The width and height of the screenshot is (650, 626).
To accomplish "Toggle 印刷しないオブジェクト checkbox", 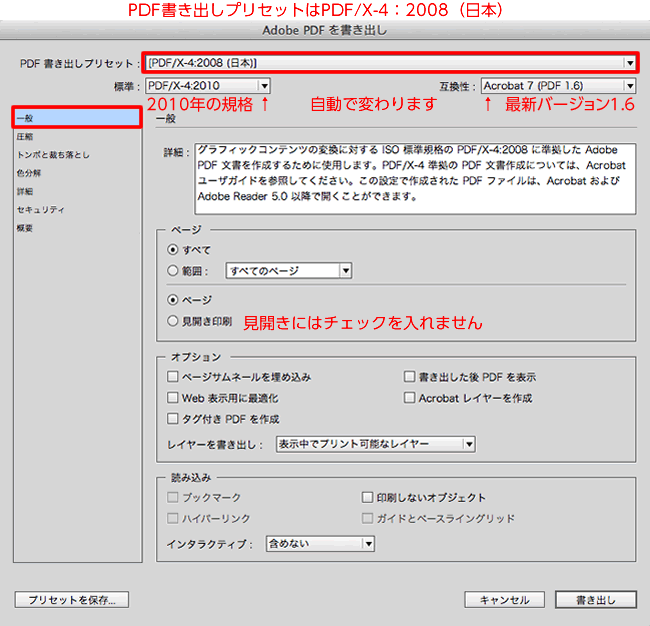I will click(x=367, y=497).
